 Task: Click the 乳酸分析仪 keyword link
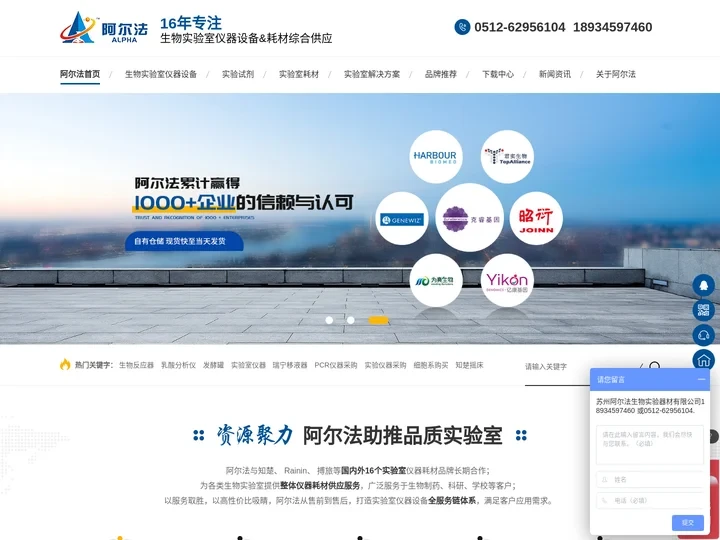click(178, 365)
